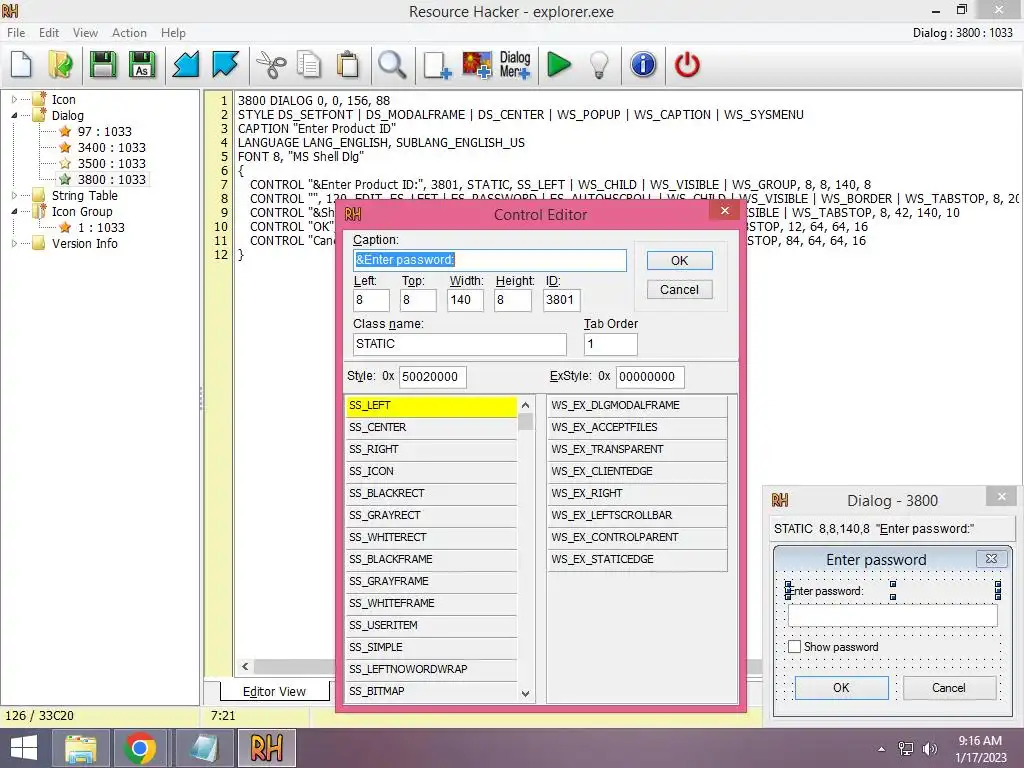Click the style list scroll-down arrow

coord(526,694)
